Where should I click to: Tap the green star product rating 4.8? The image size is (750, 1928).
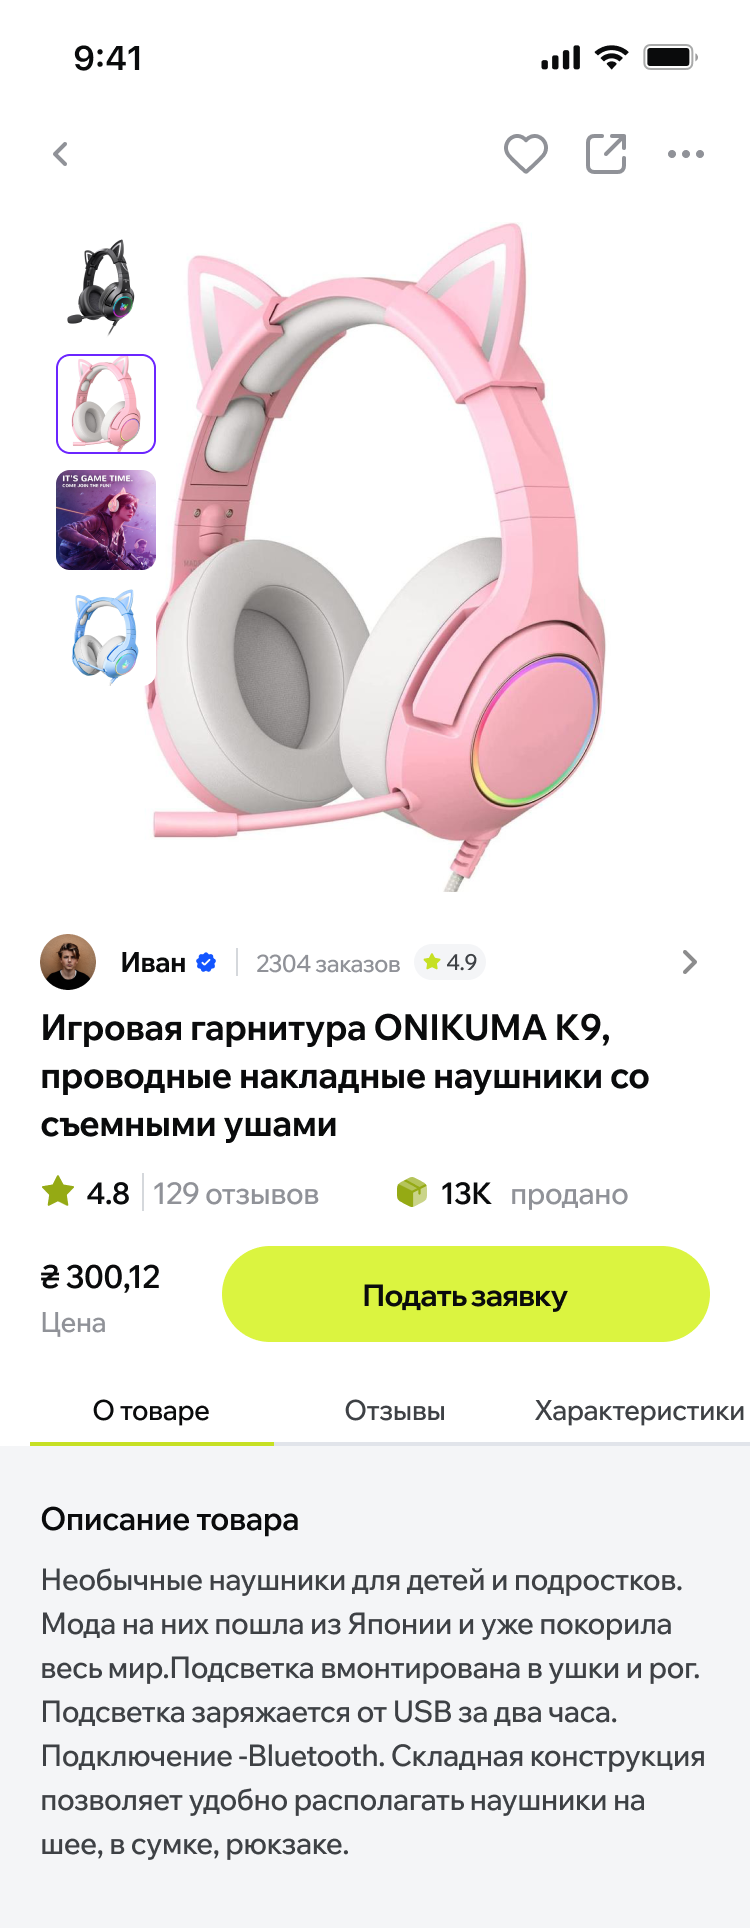point(86,1193)
